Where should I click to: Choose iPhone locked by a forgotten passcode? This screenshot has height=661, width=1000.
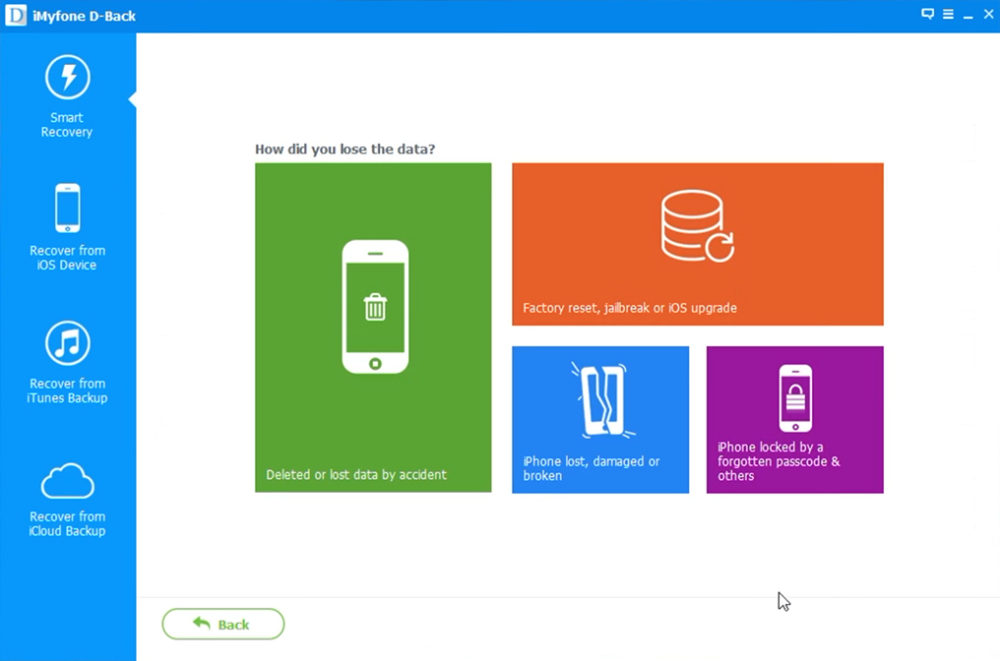(794, 419)
